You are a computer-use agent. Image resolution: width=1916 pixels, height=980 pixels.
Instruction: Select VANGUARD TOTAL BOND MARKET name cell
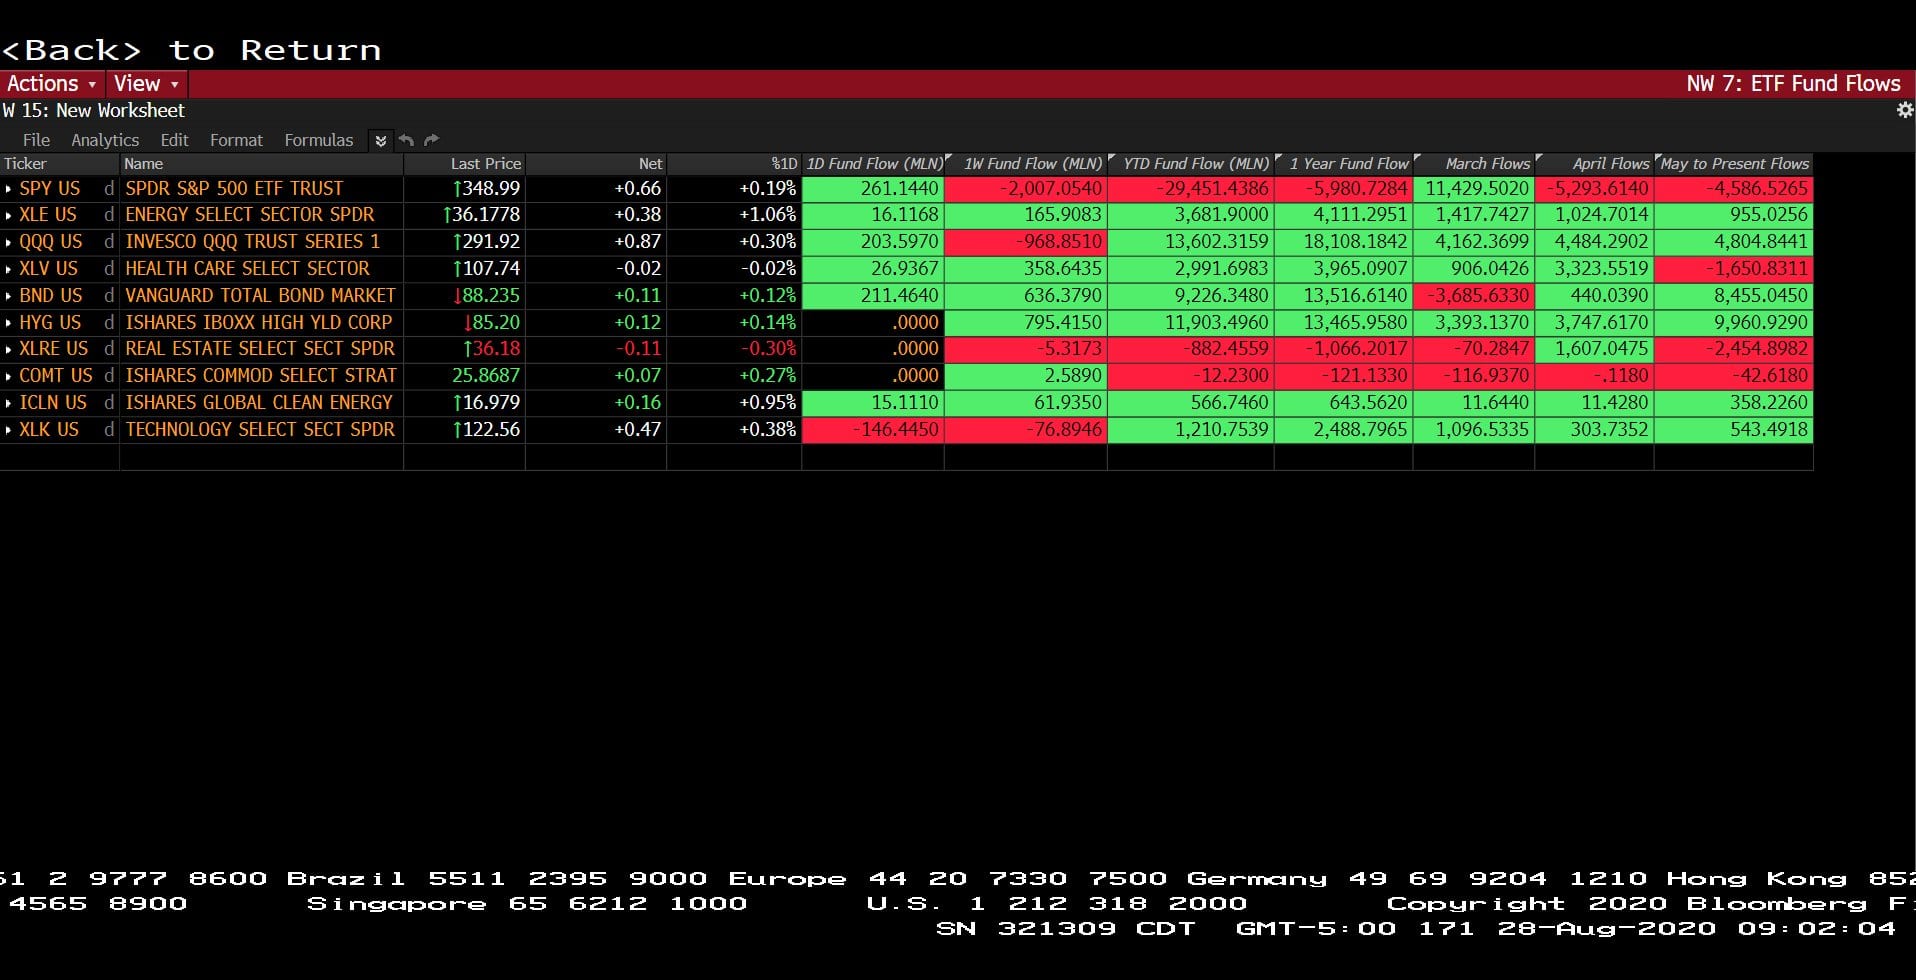click(260, 296)
